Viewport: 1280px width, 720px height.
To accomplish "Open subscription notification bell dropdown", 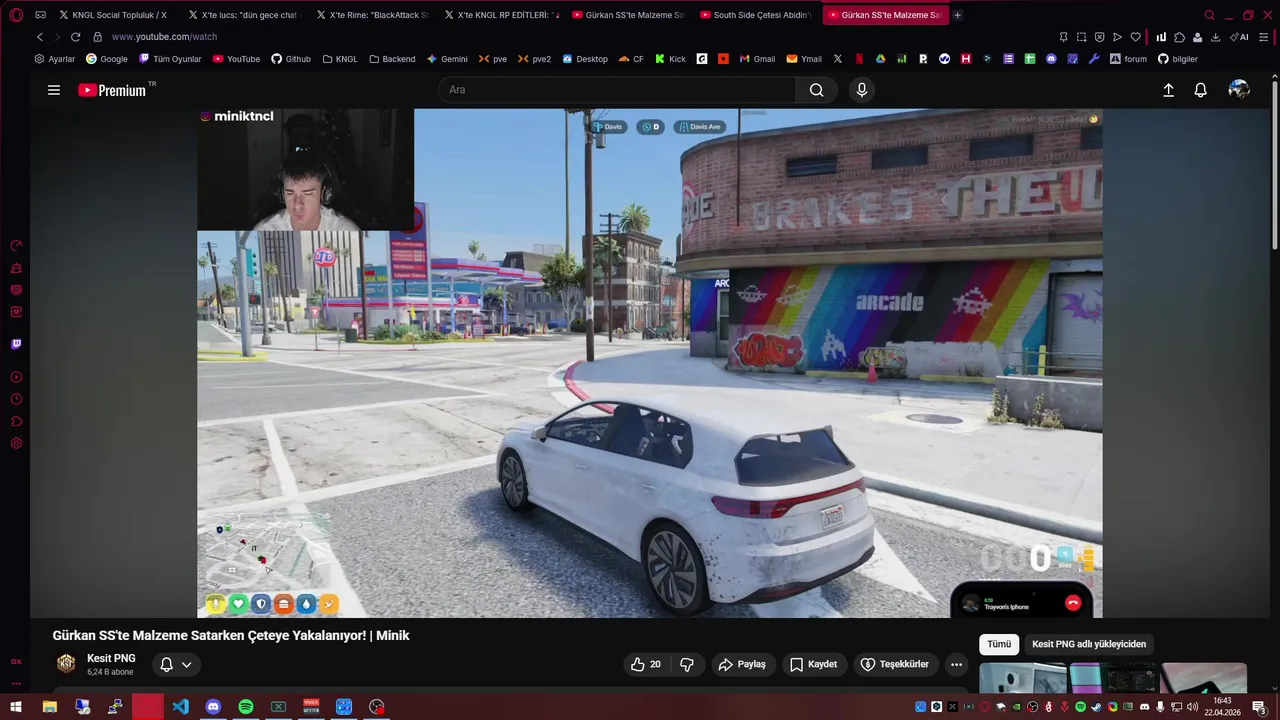I will click(176, 664).
